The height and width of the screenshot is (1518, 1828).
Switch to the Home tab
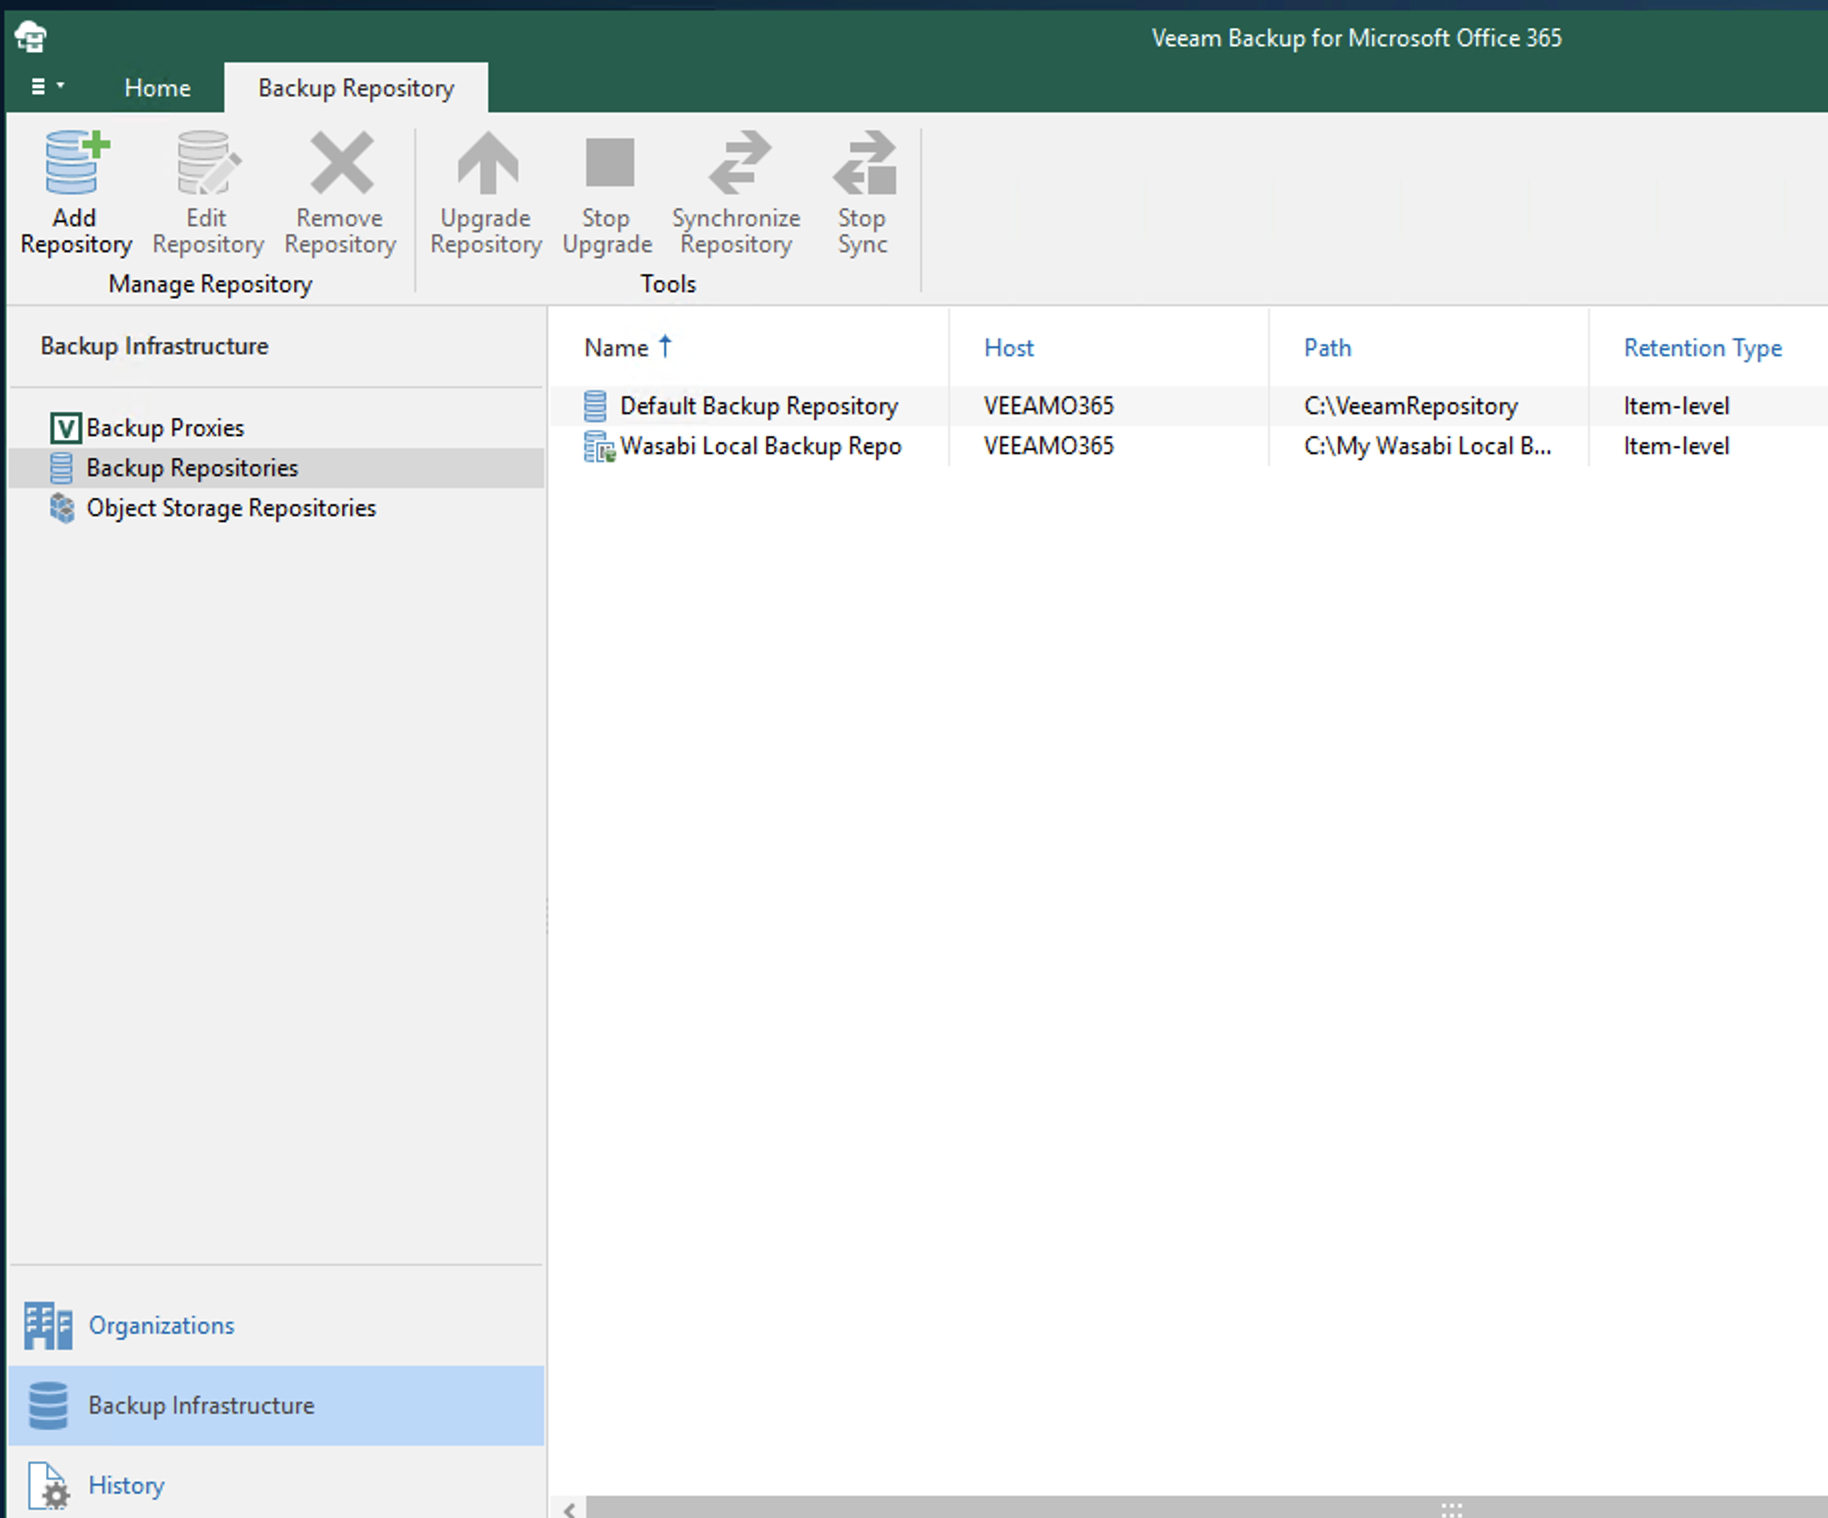tap(157, 88)
